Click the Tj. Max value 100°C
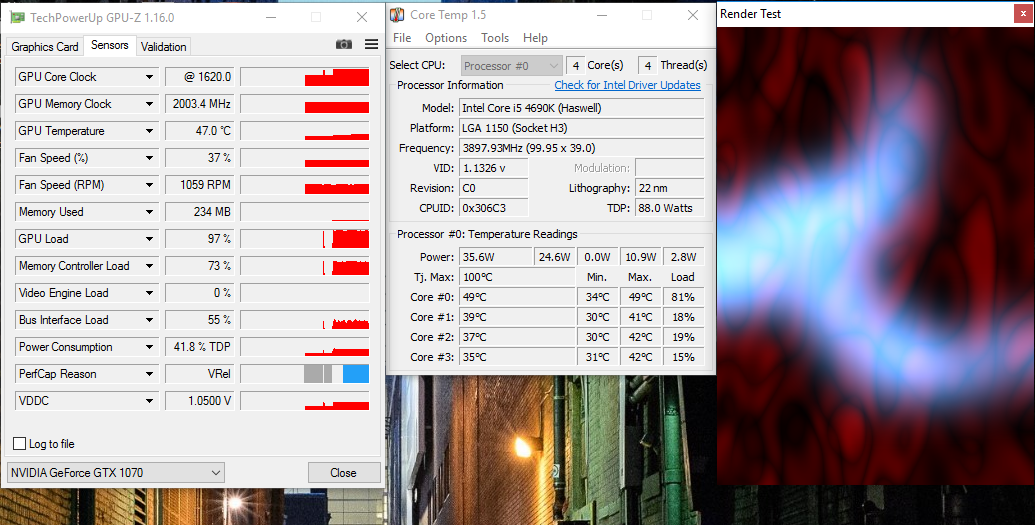 [517, 277]
